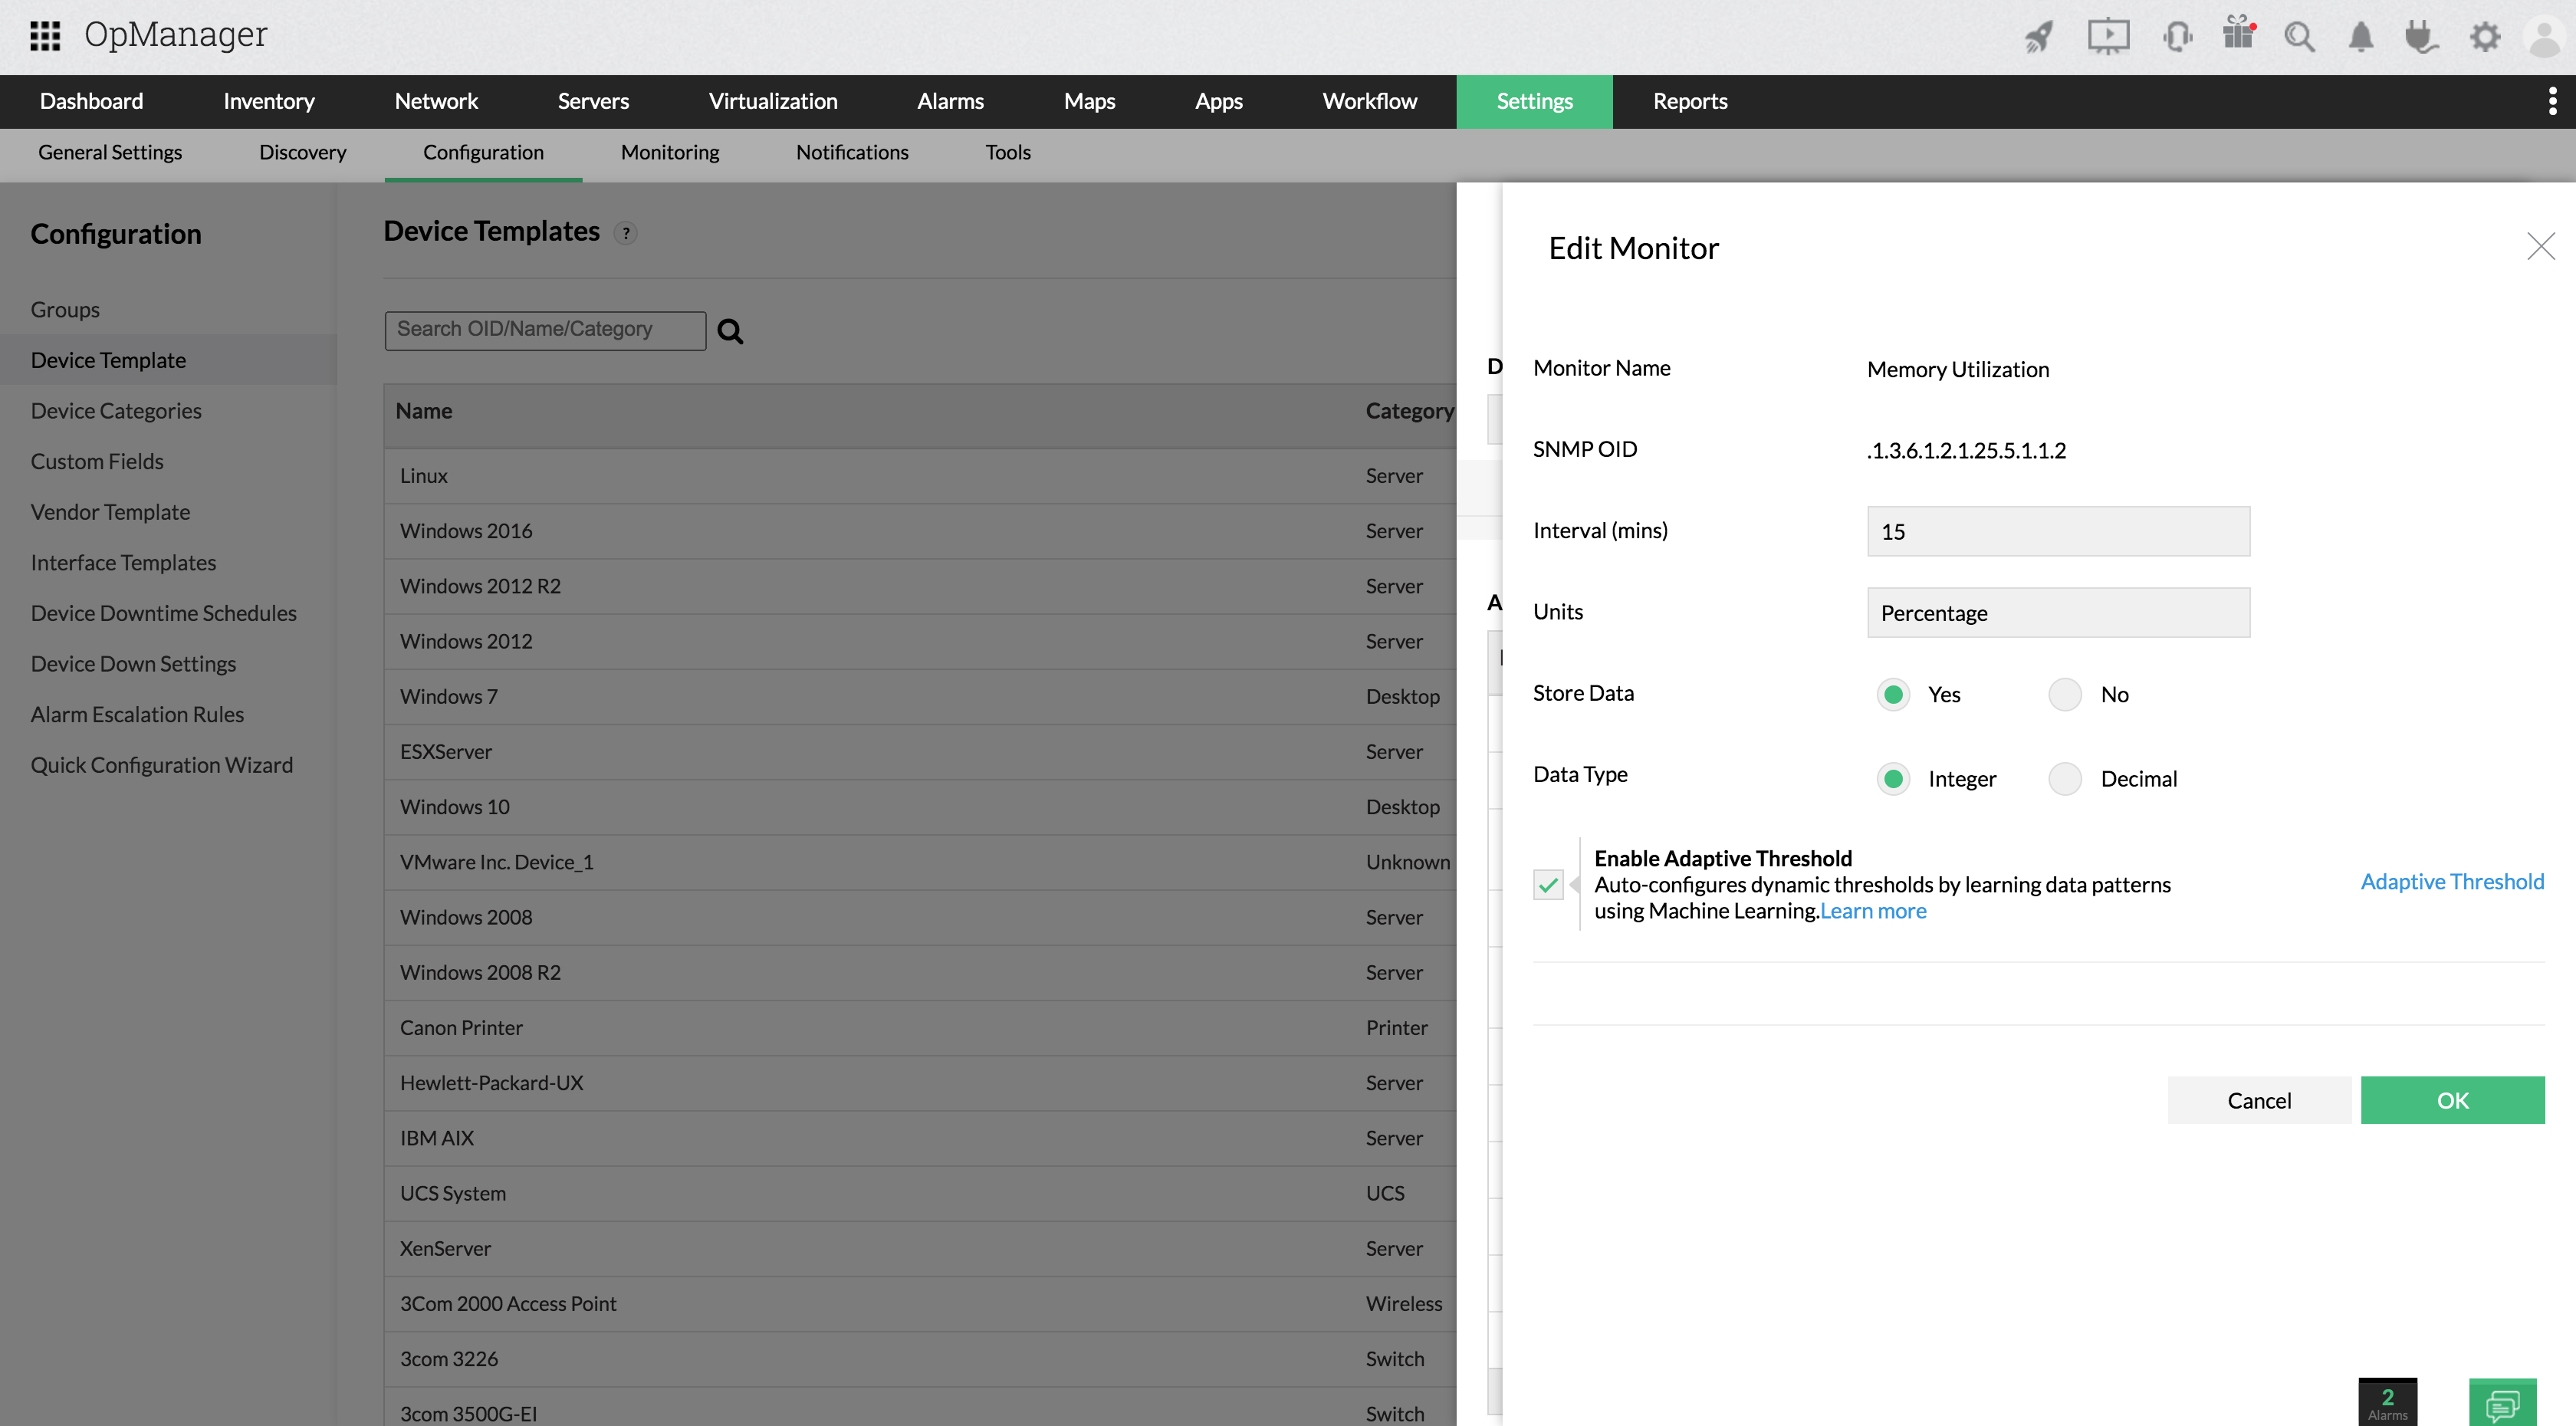Image resolution: width=2576 pixels, height=1426 pixels.
Task: Open the Reports menu tab
Action: click(1689, 101)
